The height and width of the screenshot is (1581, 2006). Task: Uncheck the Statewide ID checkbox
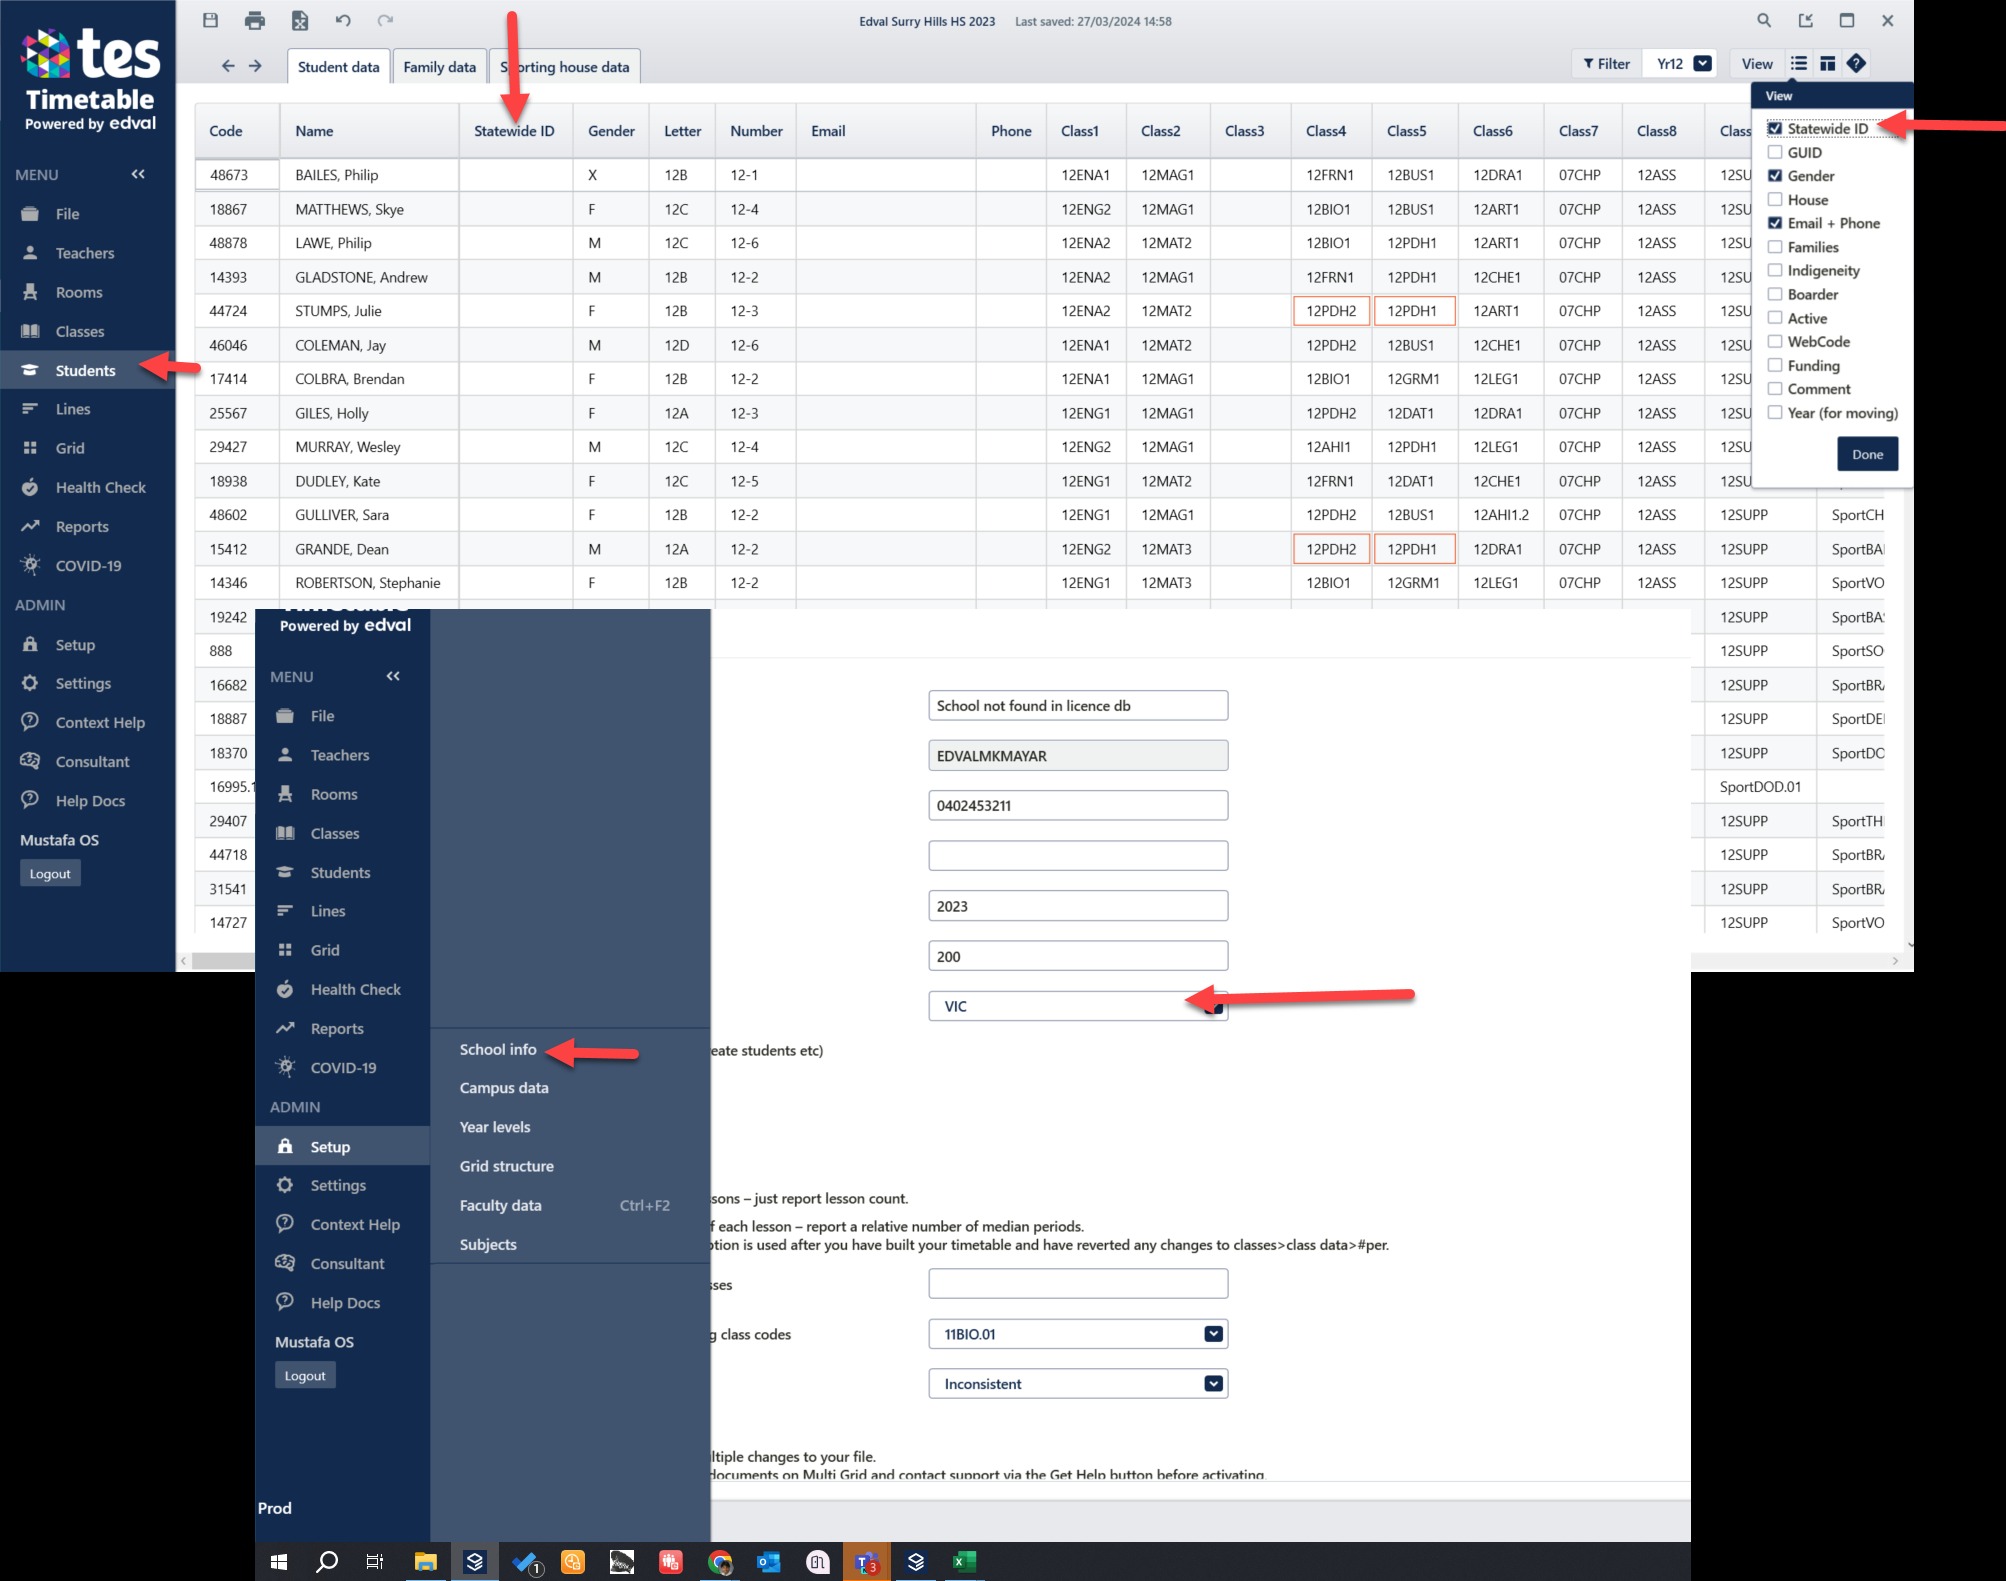1775,129
